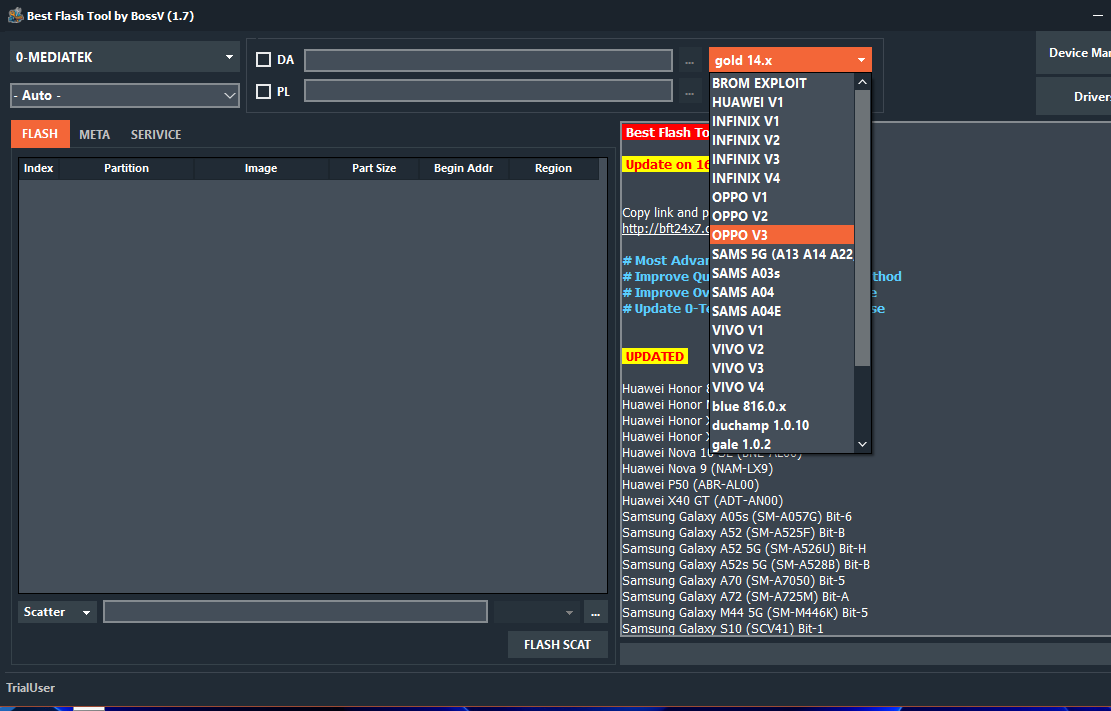Collapse the gold 14.x dropdown
Screen dimensions: 1111x711
[790, 60]
